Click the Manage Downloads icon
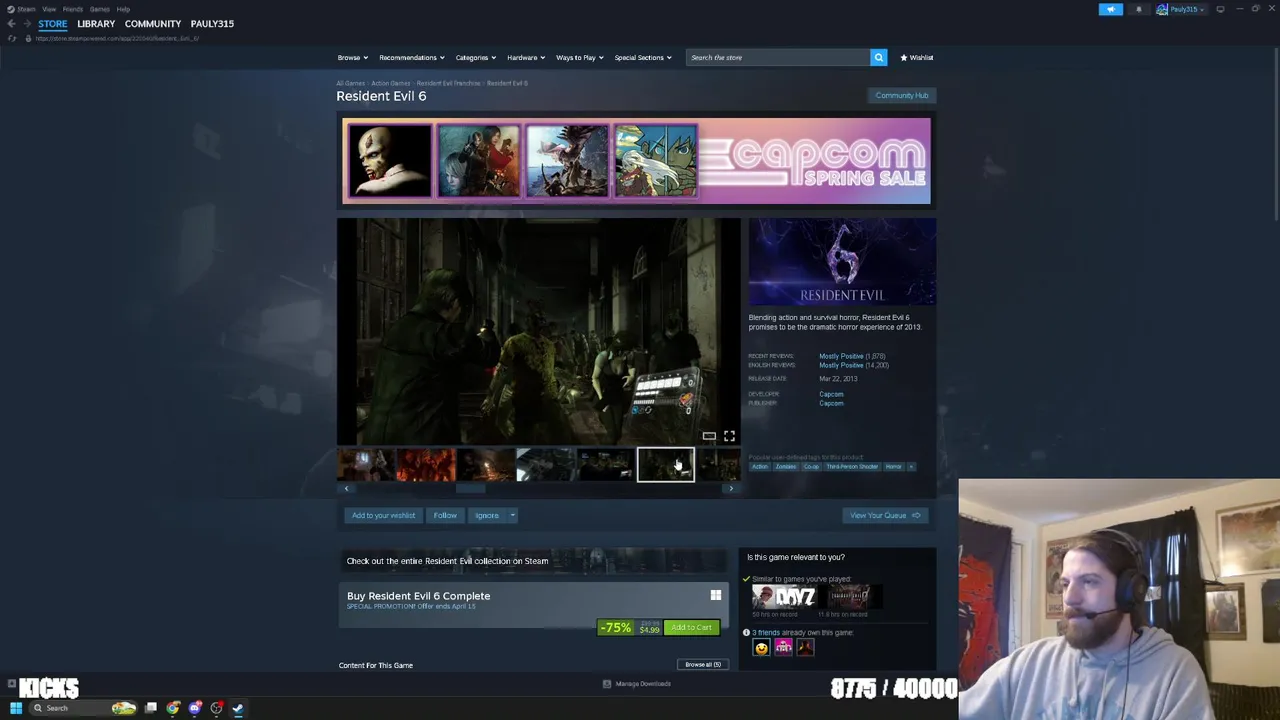This screenshot has width=1280, height=720. [x=606, y=684]
